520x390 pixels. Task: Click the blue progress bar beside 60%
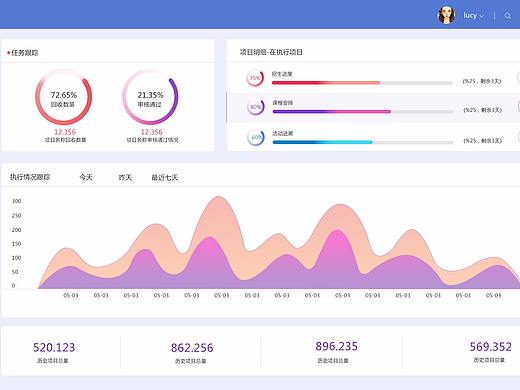click(x=363, y=142)
